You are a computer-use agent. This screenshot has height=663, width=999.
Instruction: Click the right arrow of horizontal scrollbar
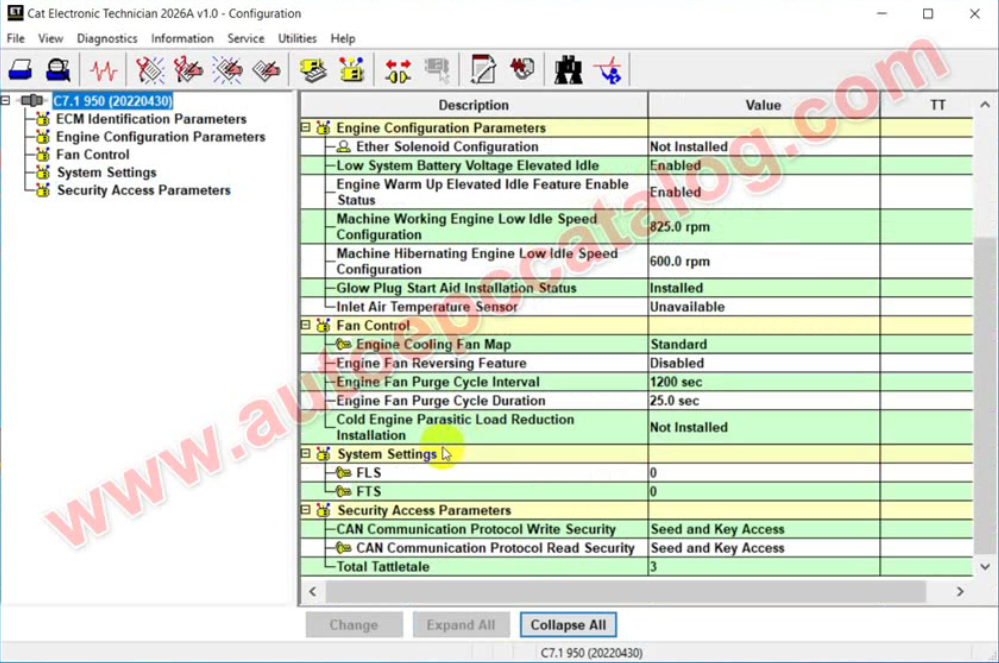(x=959, y=592)
